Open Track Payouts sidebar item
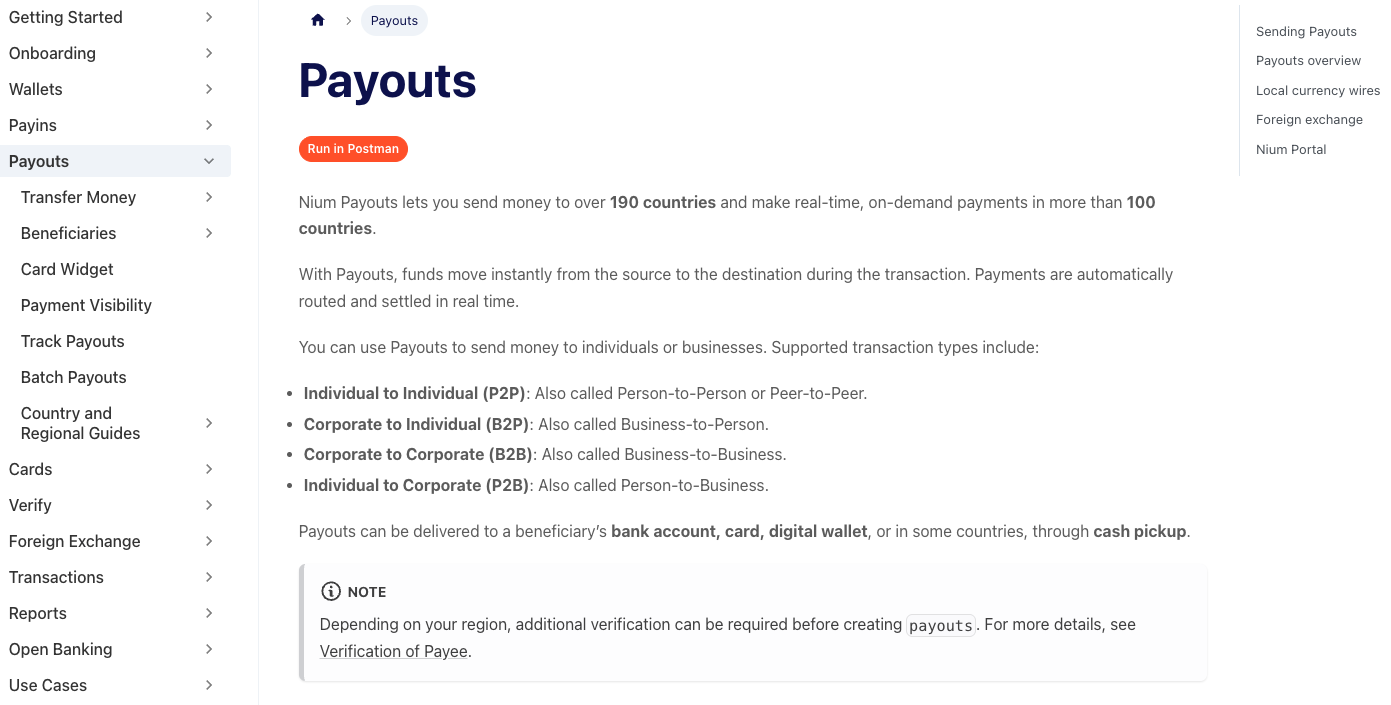The image size is (1391, 705). 73,341
